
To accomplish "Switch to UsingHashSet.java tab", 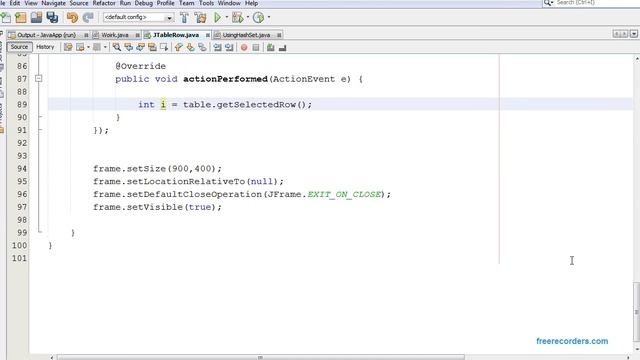I will coord(246,35).
